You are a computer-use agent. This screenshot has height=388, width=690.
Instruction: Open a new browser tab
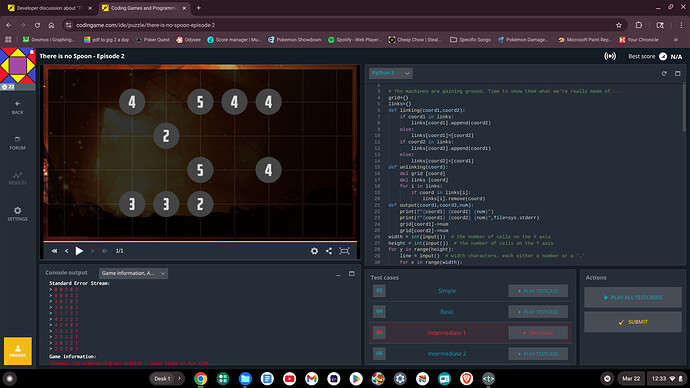[198, 8]
